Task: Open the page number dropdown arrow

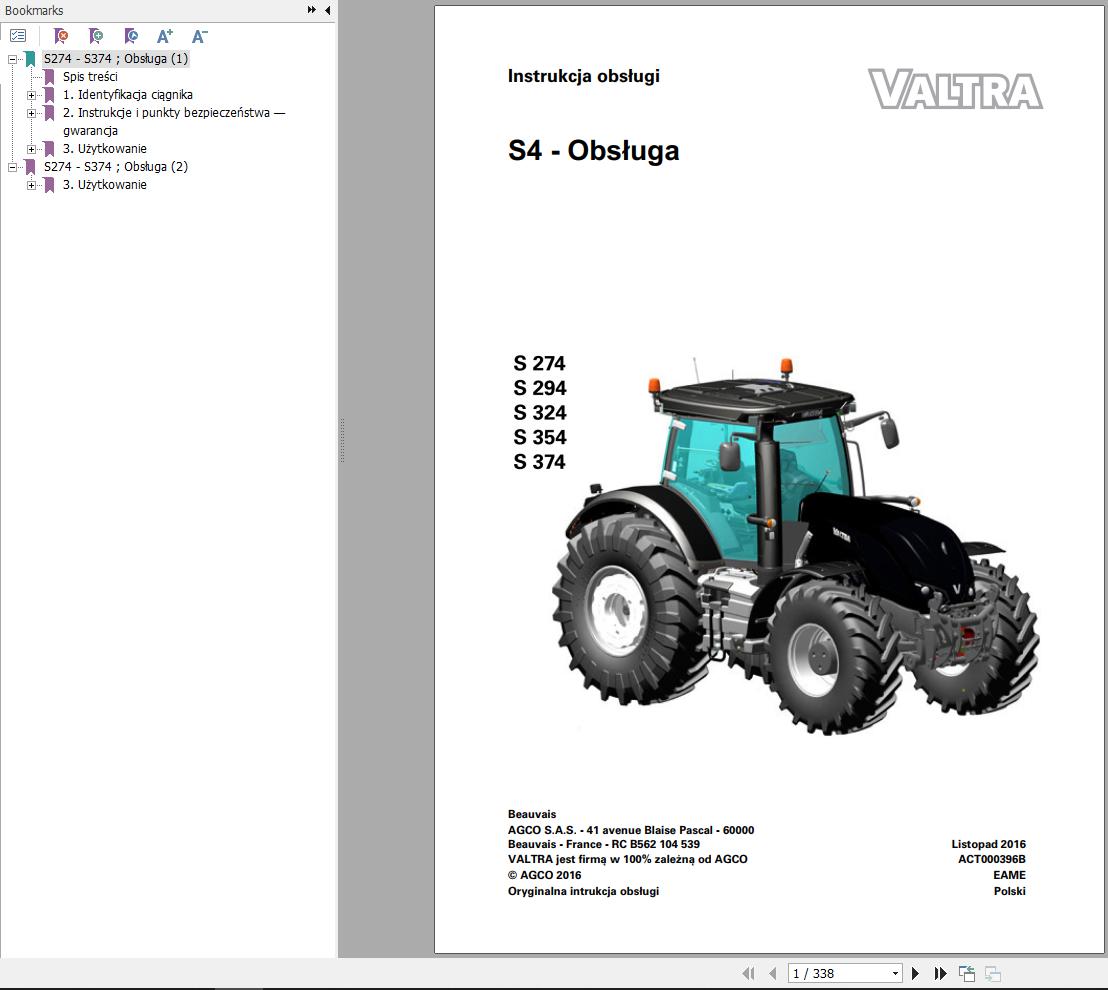Action: (895, 973)
